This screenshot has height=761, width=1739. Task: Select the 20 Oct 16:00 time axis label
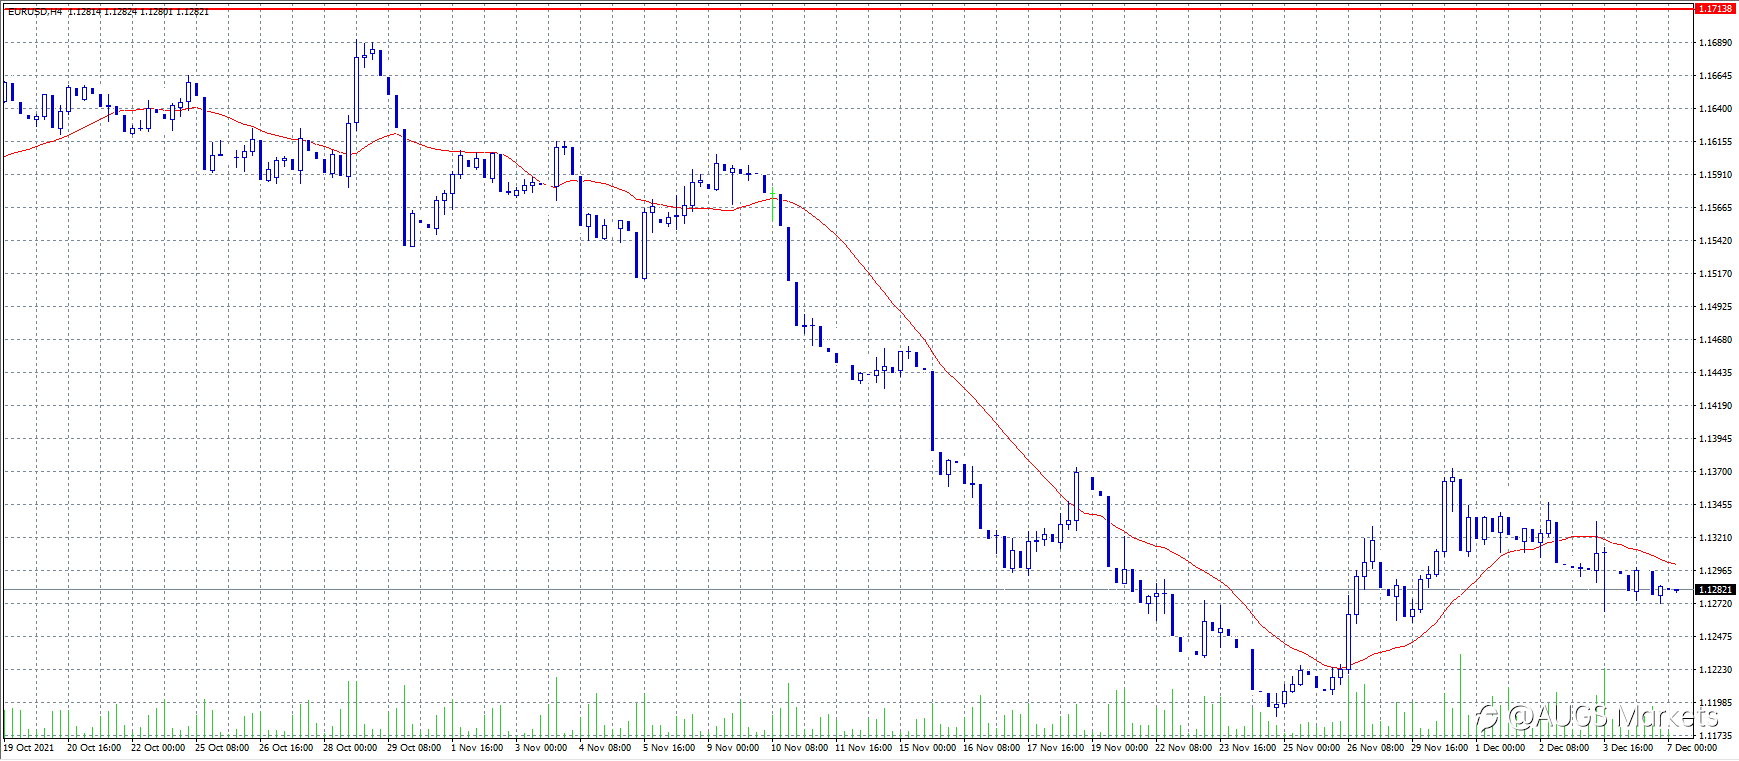(x=94, y=748)
